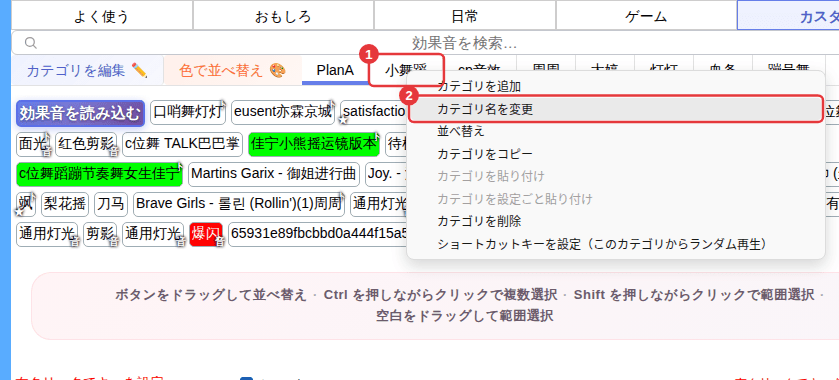This screenshot has width=839, height=380.
Task: Play the c位舞 TALK巴巴掌 sound
Action: [182, 144]
